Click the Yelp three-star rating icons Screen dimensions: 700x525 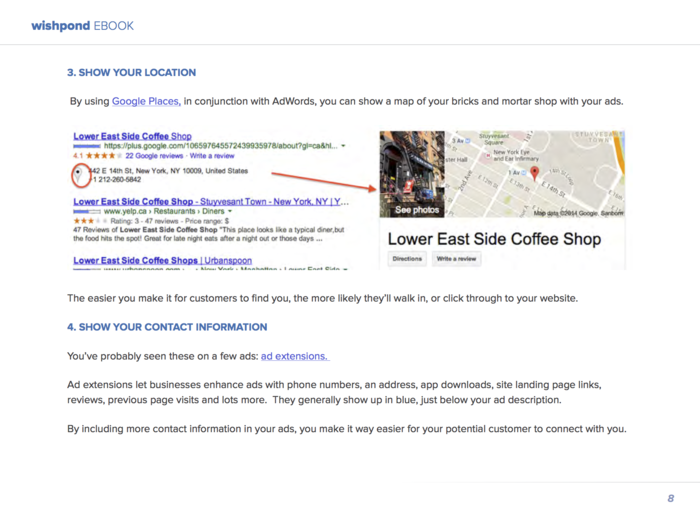click(87, 221)
